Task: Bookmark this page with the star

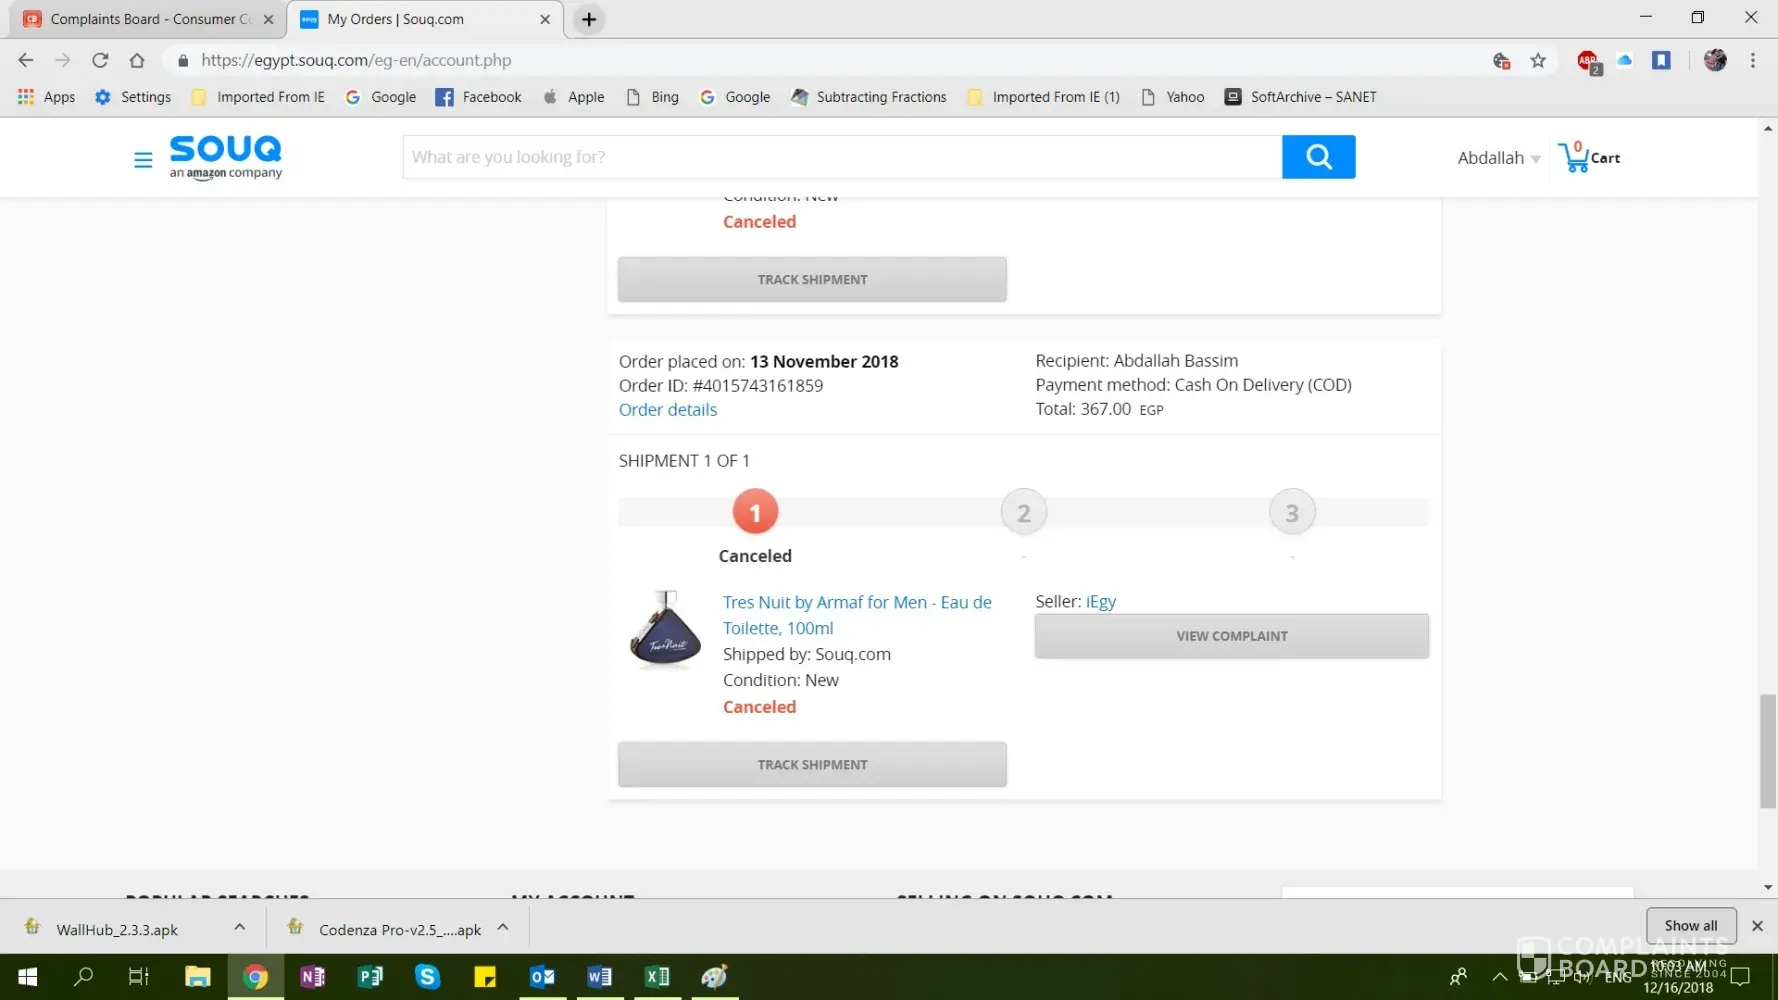Action: pos(1538,61)
